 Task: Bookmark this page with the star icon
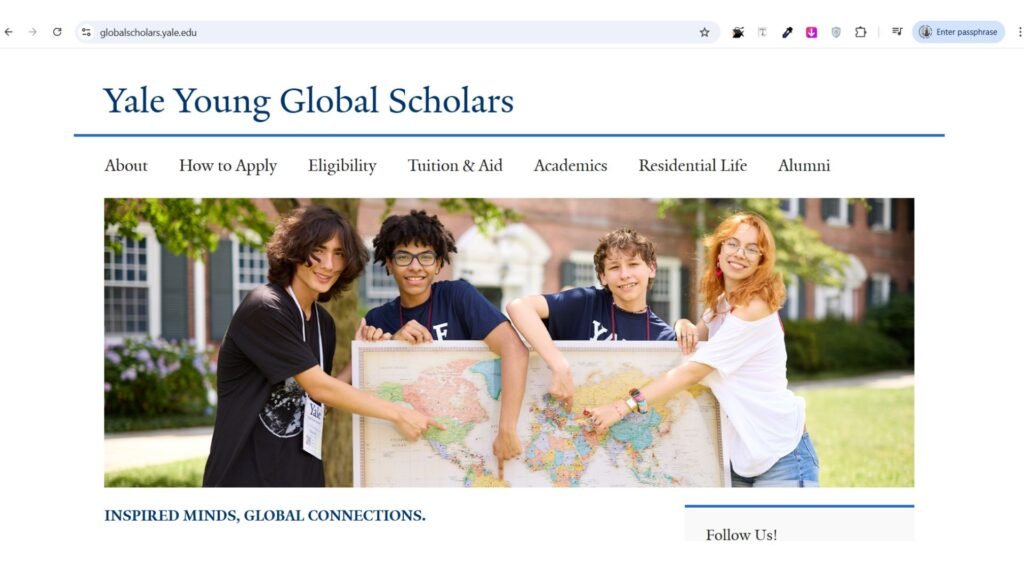(704, 32)
